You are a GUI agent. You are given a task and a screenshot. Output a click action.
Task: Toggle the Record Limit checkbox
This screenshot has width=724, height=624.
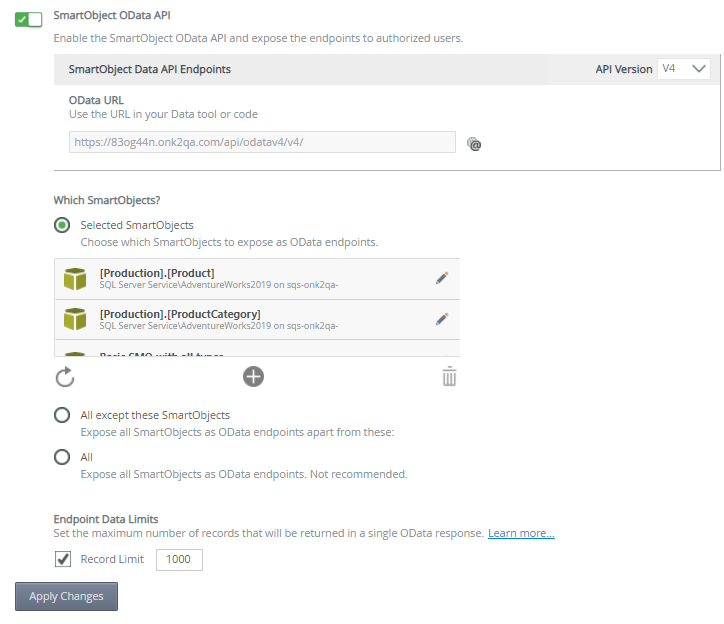pyautogui.click(x=63, y=559)
